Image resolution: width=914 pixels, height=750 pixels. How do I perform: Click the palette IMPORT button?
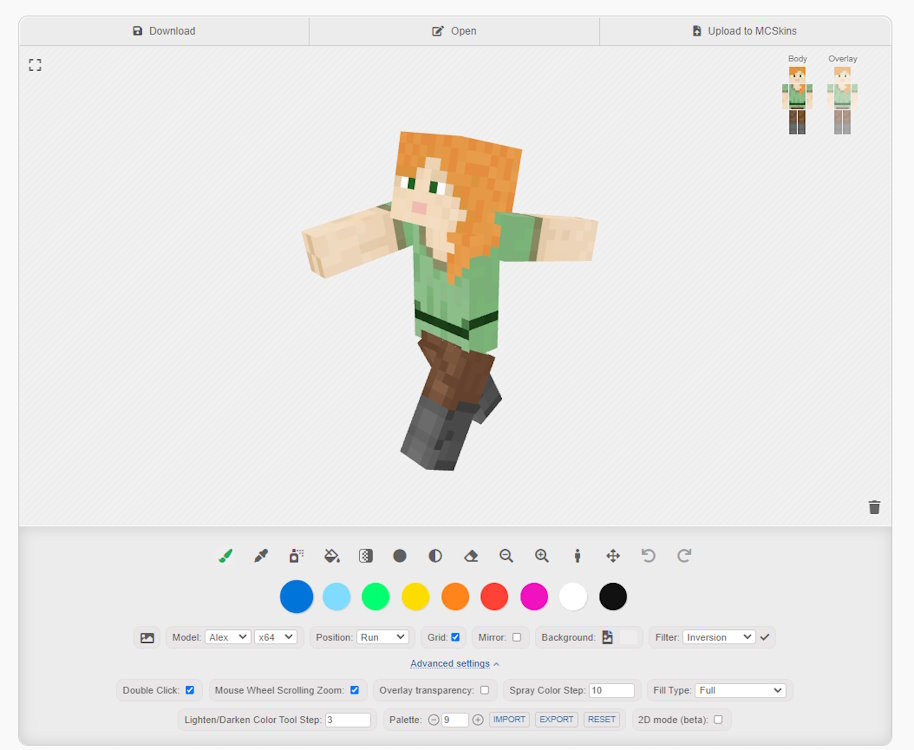click(509, 720)
